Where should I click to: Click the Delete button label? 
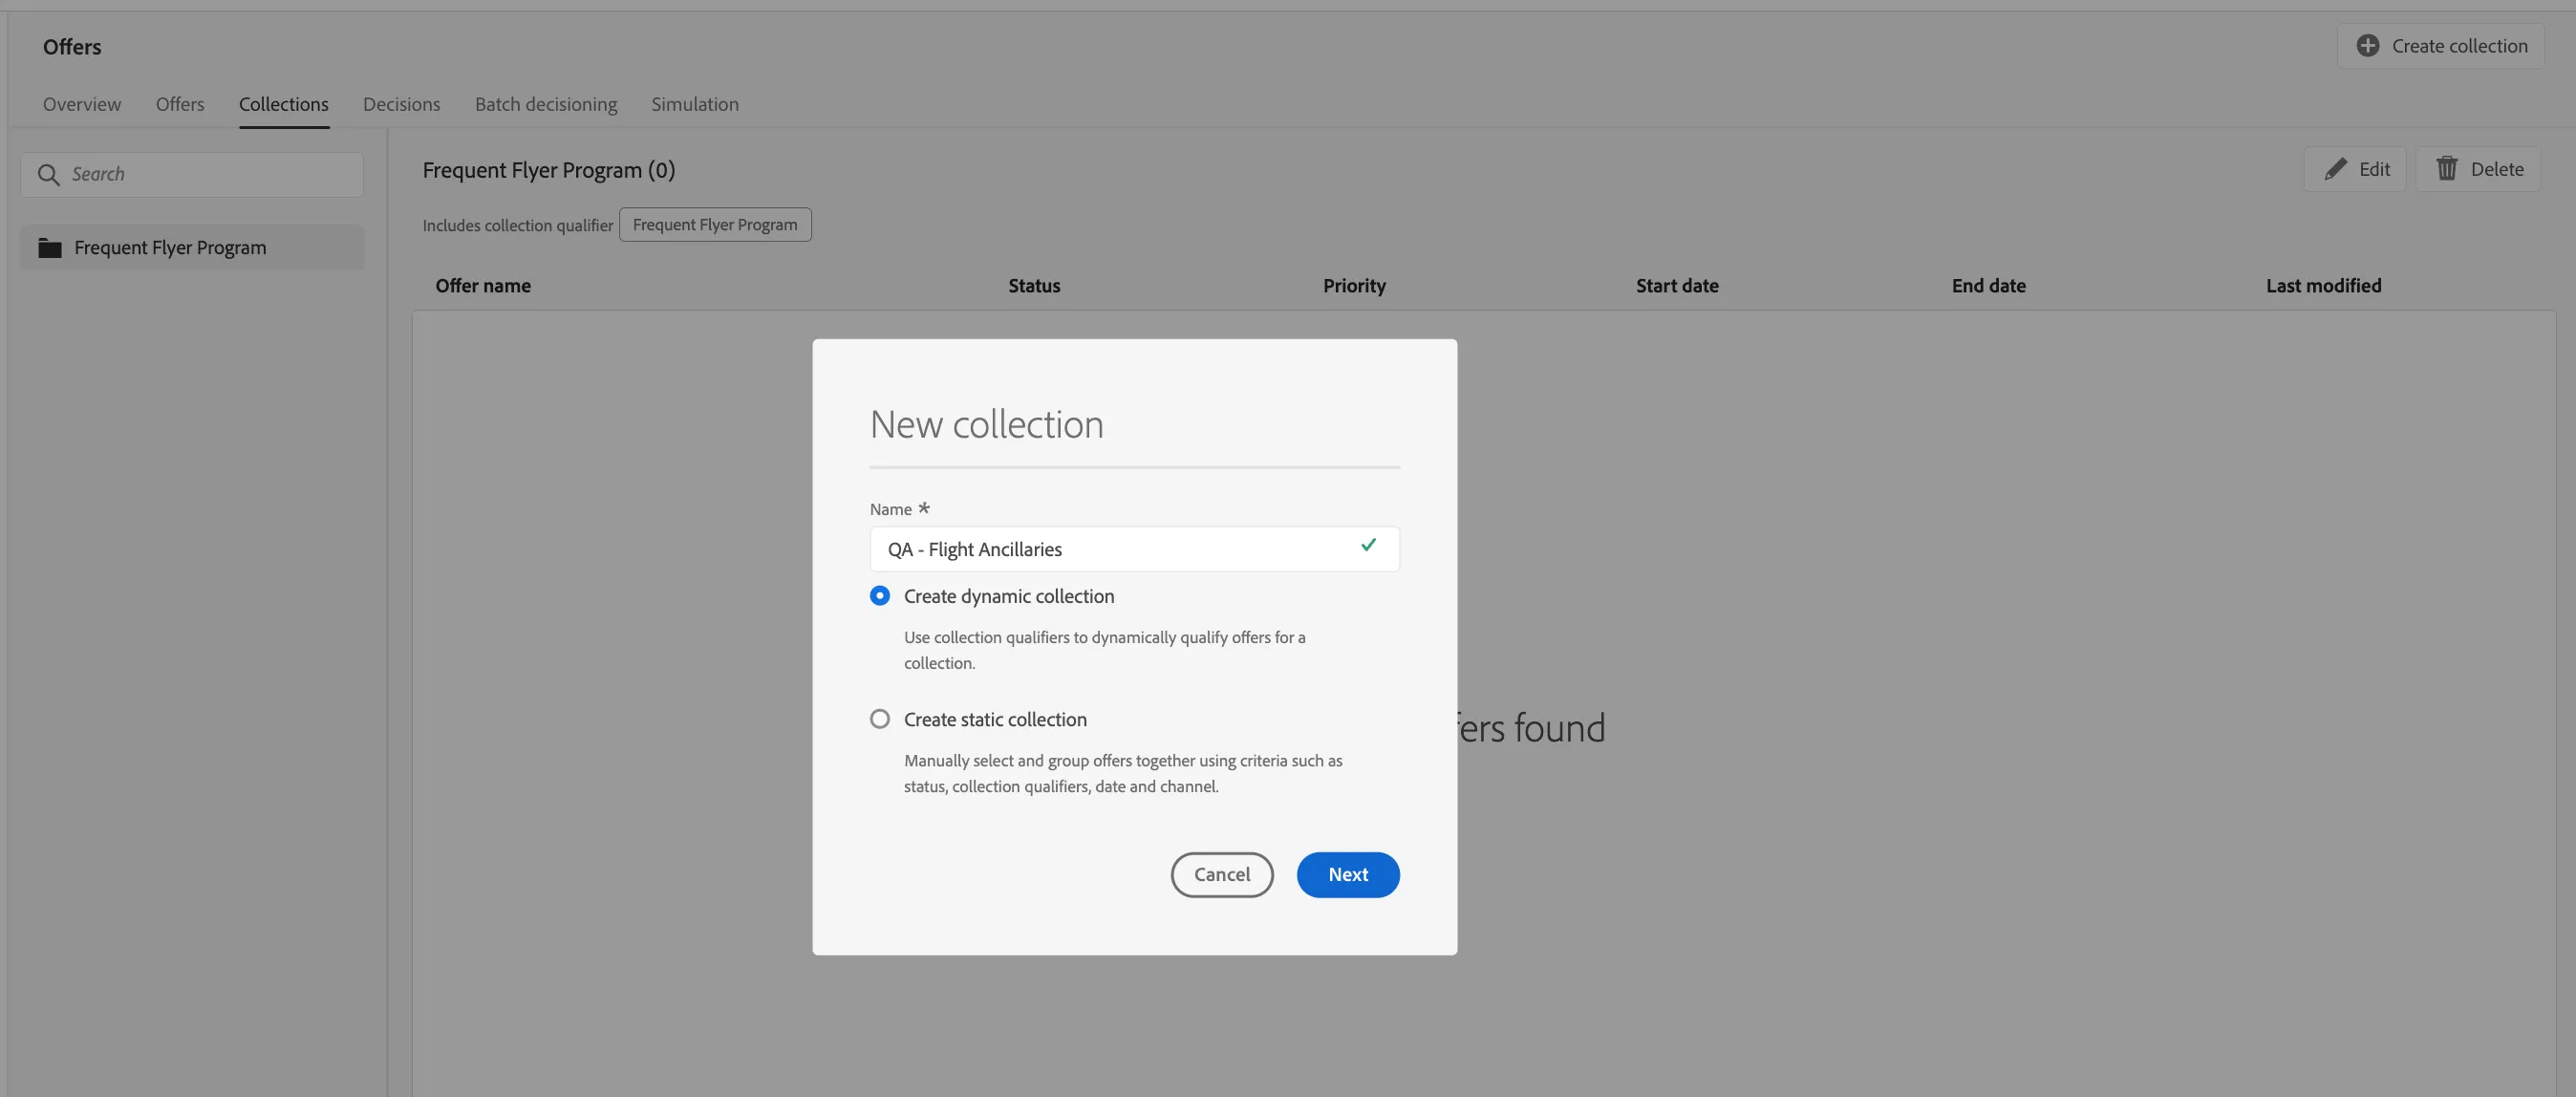coord(2497,169)
